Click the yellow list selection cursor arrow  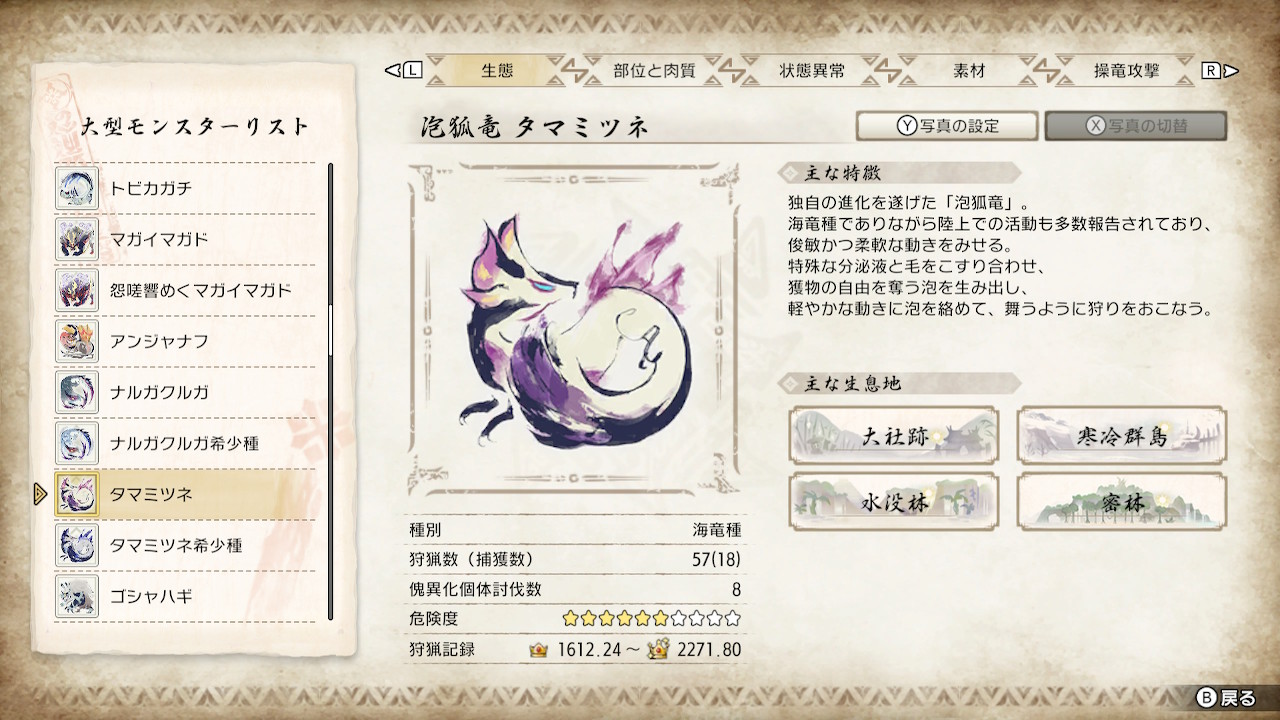[41, 494]
